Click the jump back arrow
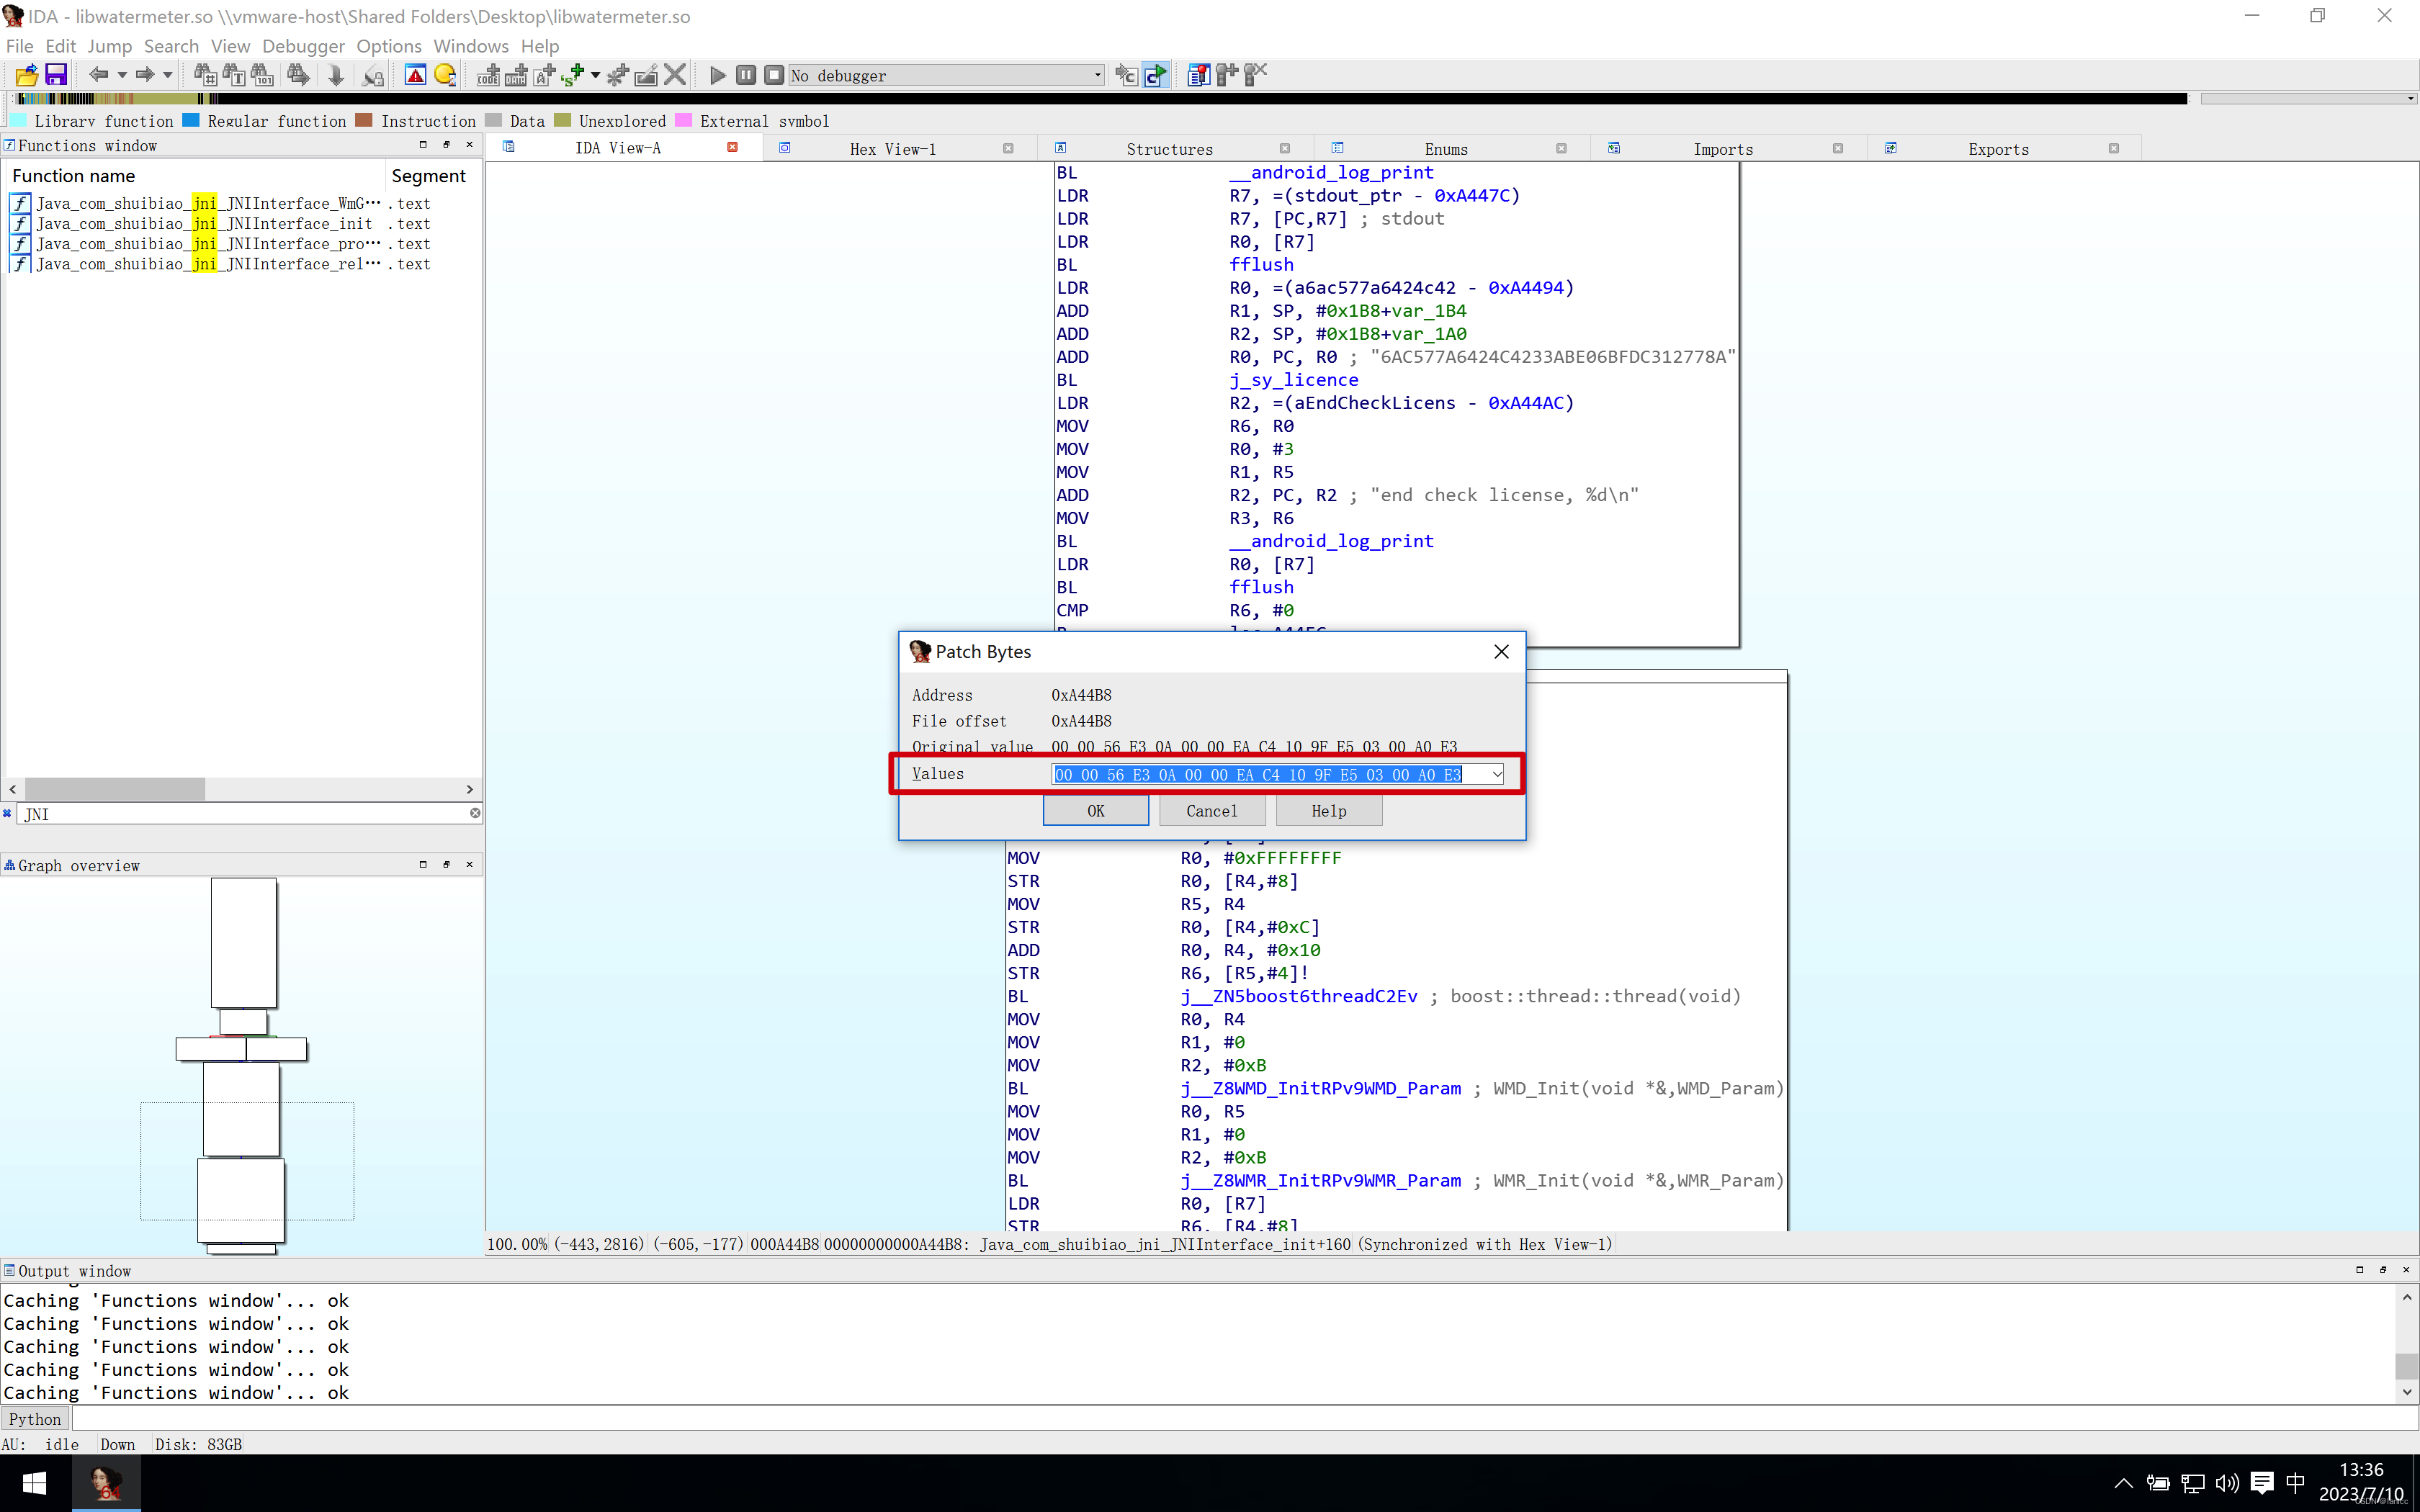 tap(98, 75)
